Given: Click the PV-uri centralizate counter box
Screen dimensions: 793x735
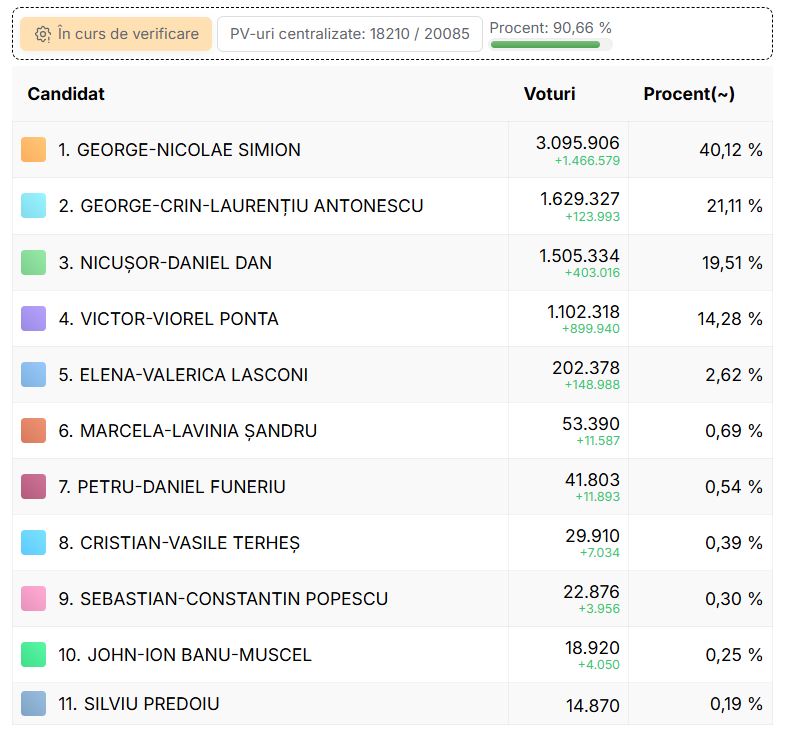Looking at the screenshot, I should [x=349, y=34].
